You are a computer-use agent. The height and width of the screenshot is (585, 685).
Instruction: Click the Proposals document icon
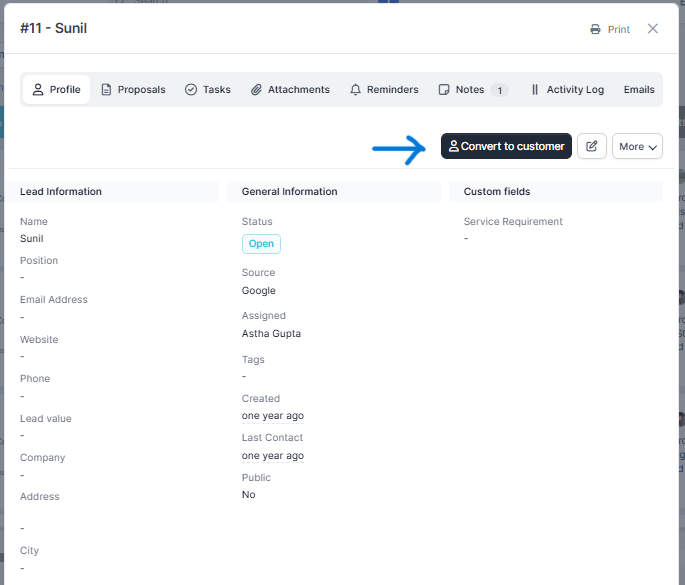tap(106, 90)
